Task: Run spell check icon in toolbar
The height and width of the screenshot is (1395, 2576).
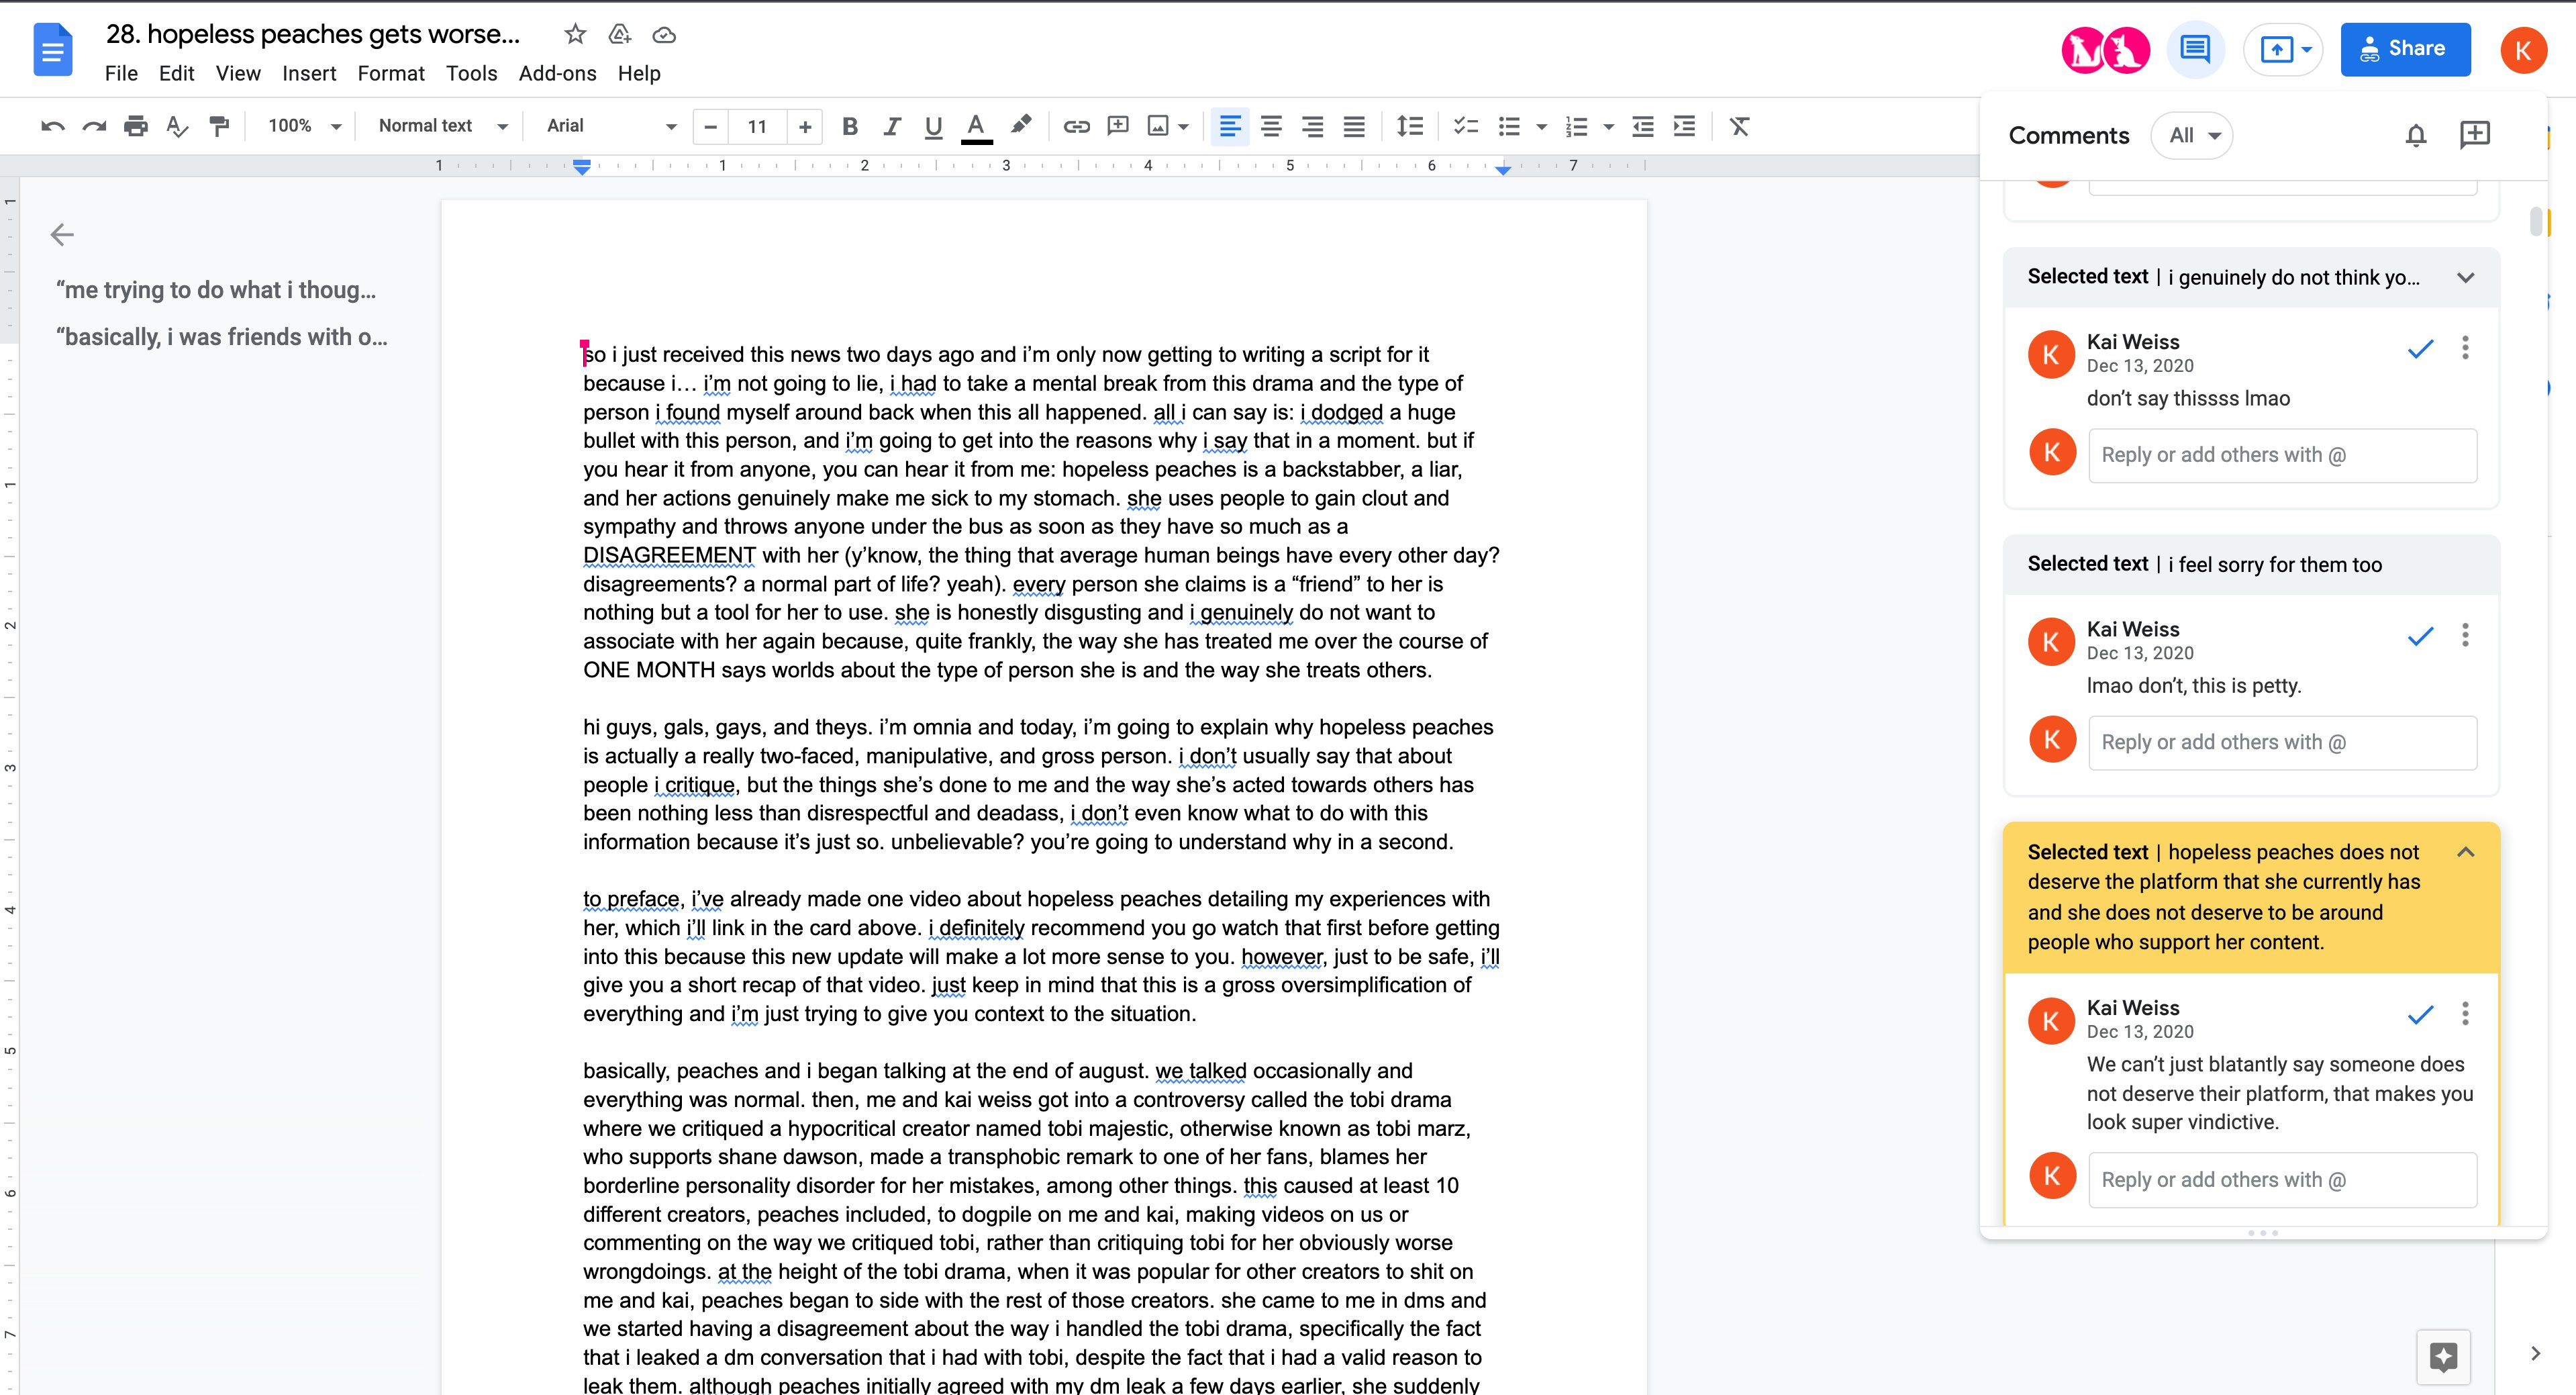Action: [177, 126]
